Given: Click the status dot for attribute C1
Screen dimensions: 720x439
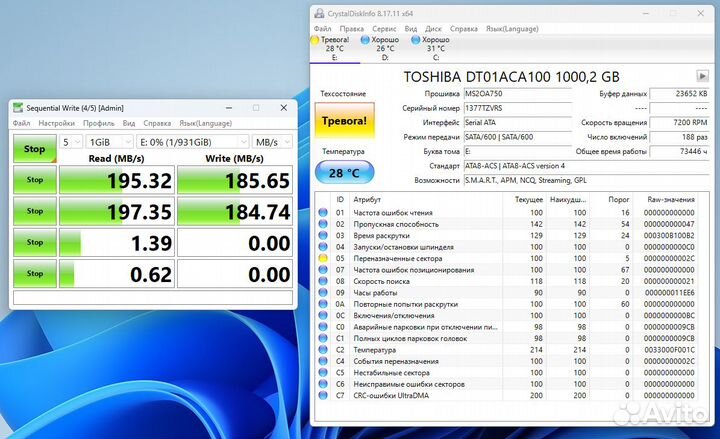Looking at the screenshot, I should pos(323,338).
